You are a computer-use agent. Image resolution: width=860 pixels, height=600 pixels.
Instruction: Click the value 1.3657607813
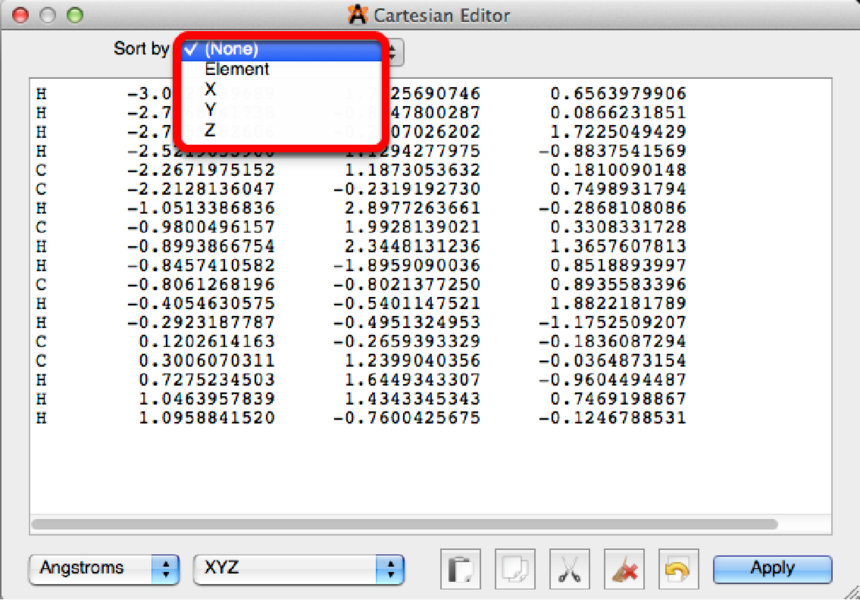(x=618, y=246)
